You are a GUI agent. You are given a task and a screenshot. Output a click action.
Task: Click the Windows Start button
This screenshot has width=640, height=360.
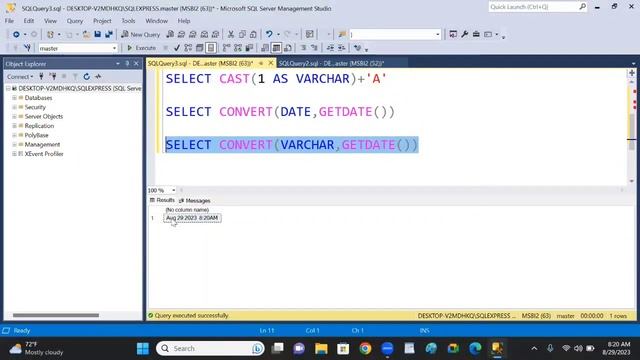[x=143, y=349]
